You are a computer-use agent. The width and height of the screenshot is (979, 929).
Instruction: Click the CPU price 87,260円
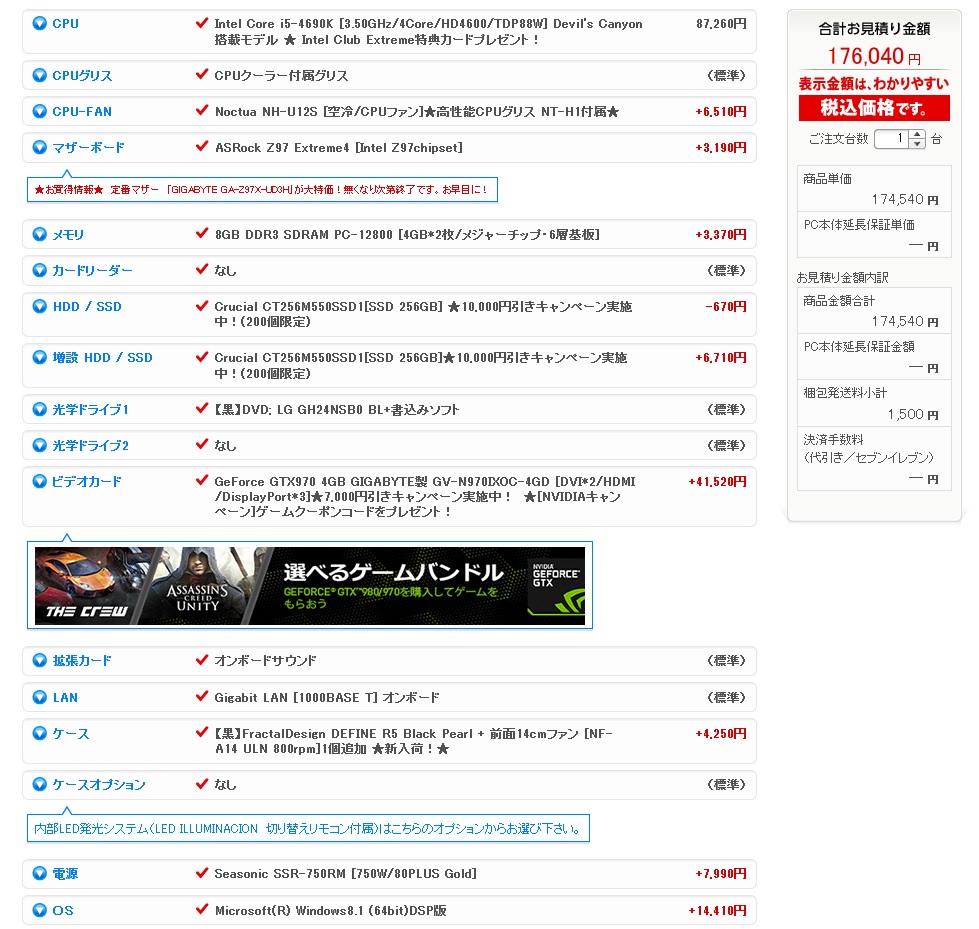point(721,24)
